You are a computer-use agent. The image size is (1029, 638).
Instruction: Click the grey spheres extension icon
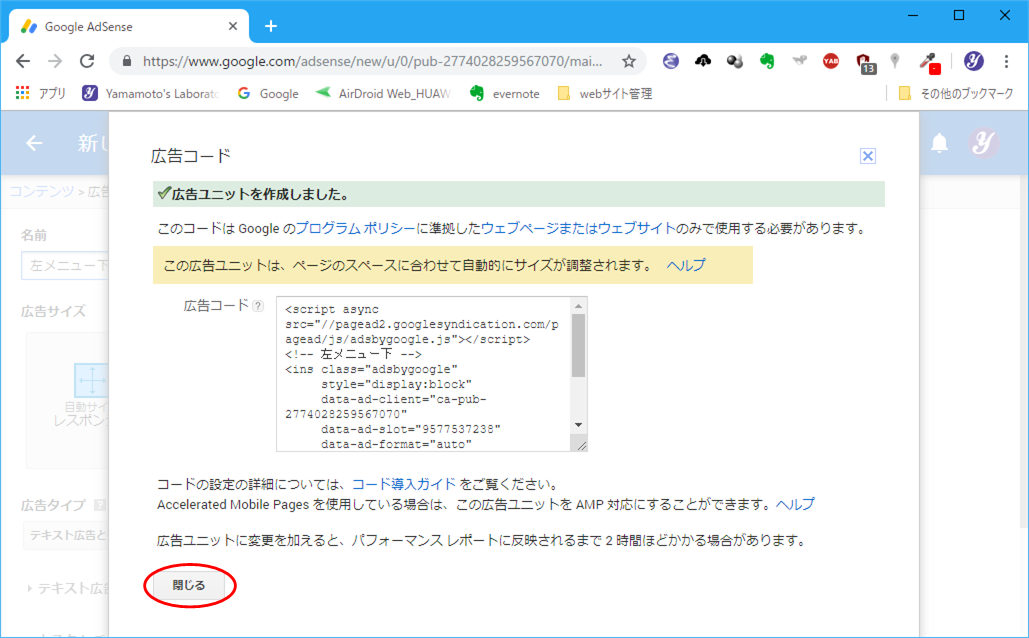tap(735, 61)
